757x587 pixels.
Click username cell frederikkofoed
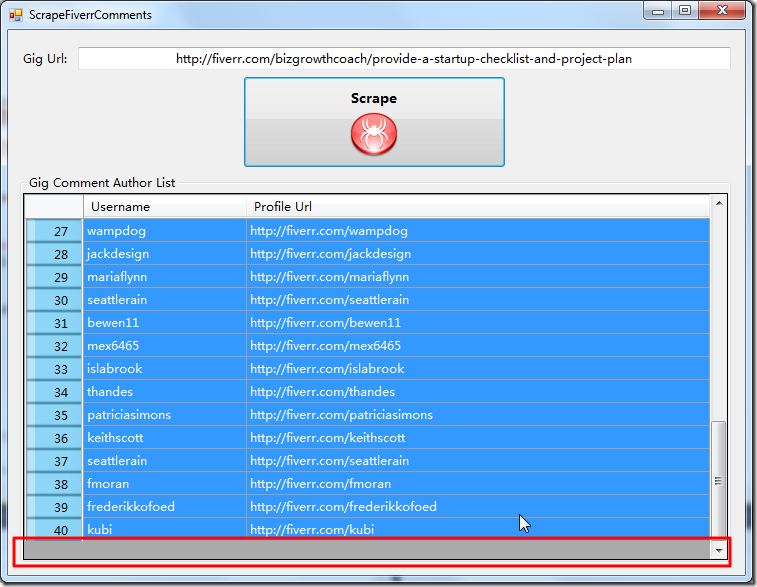[x=165, y=507]
